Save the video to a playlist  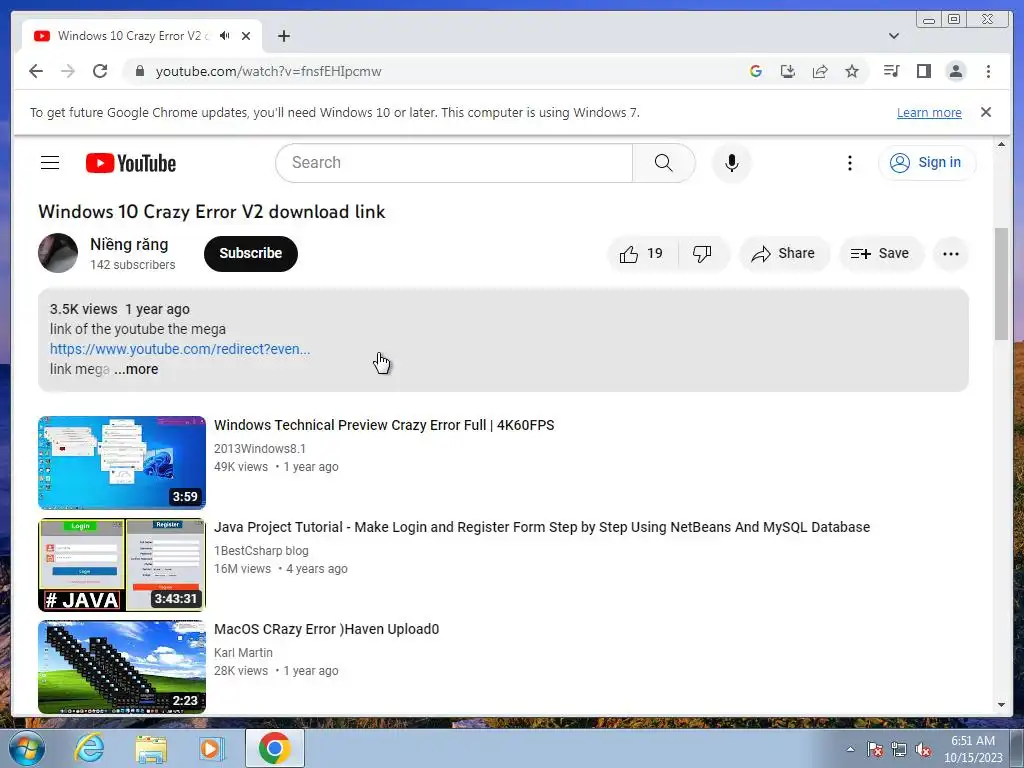tap(880, 253)
